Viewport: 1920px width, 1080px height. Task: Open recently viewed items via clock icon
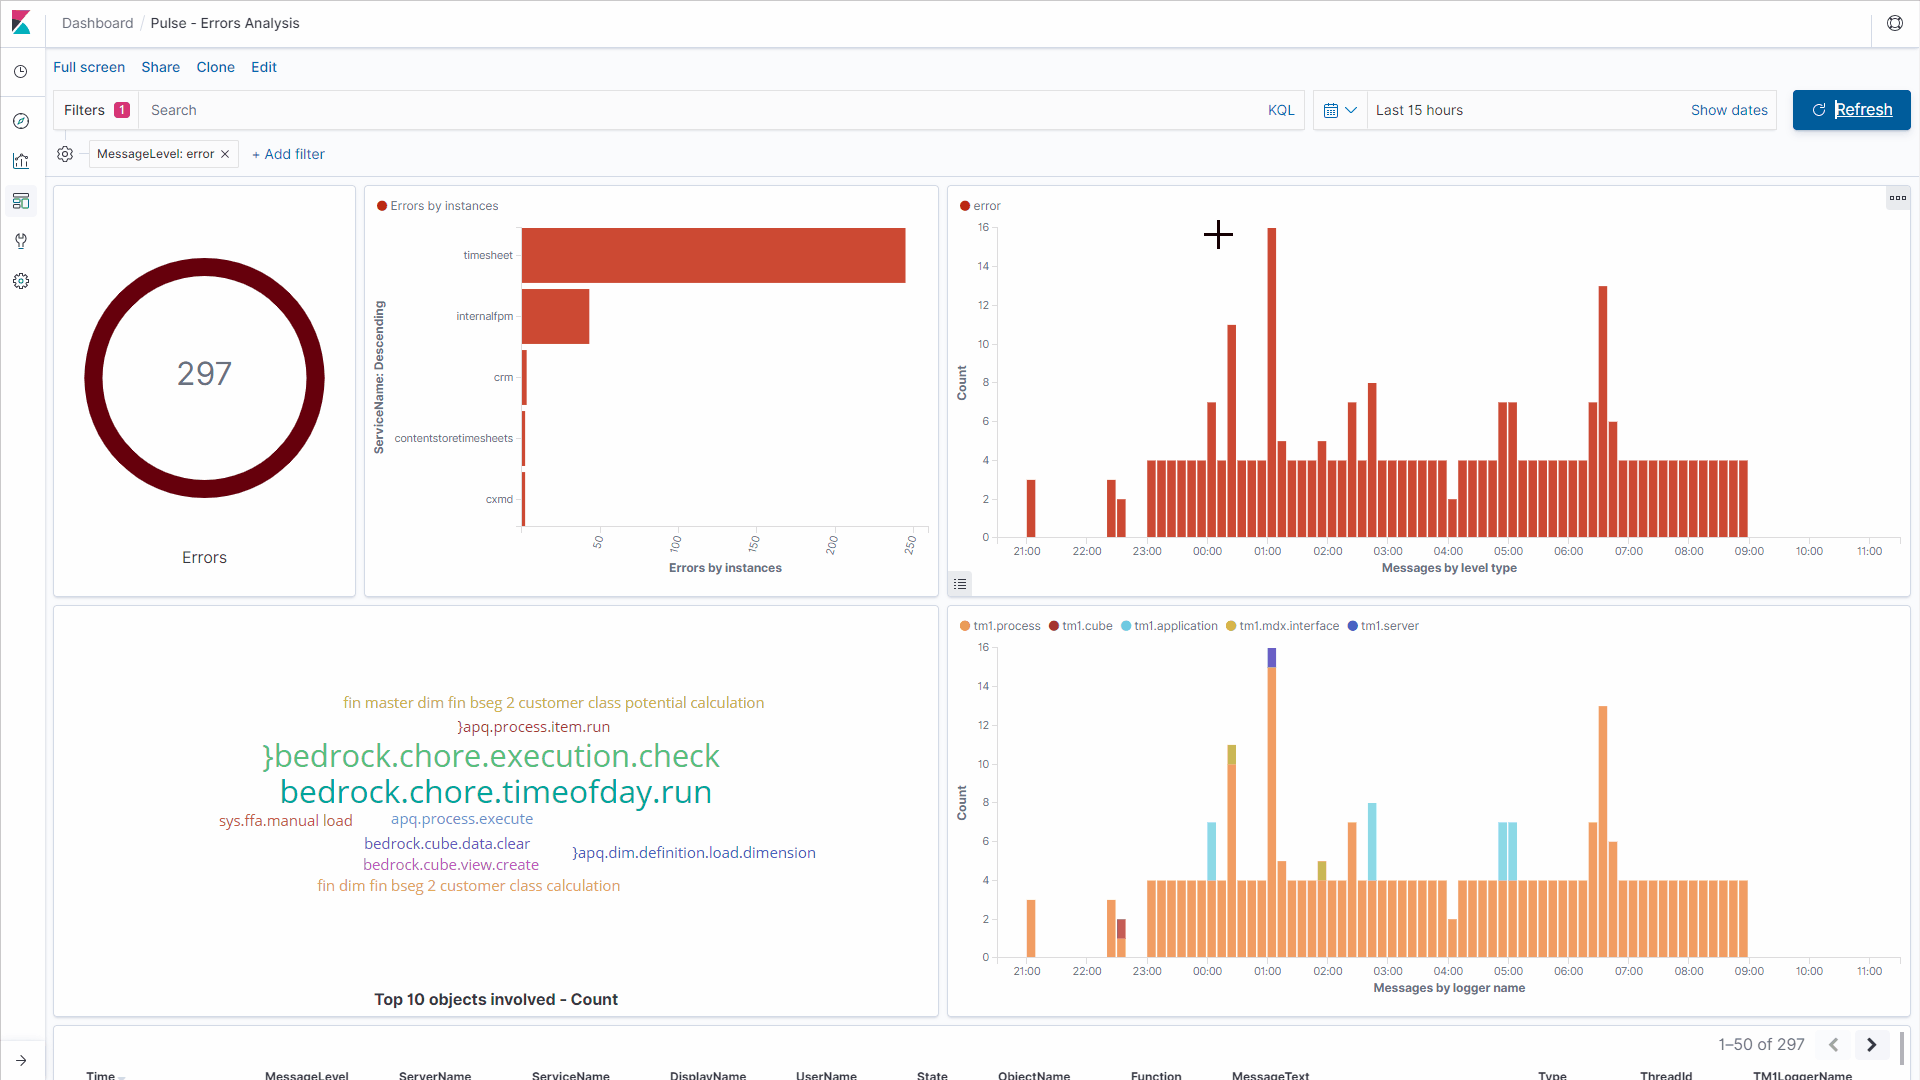click(20, 71)
